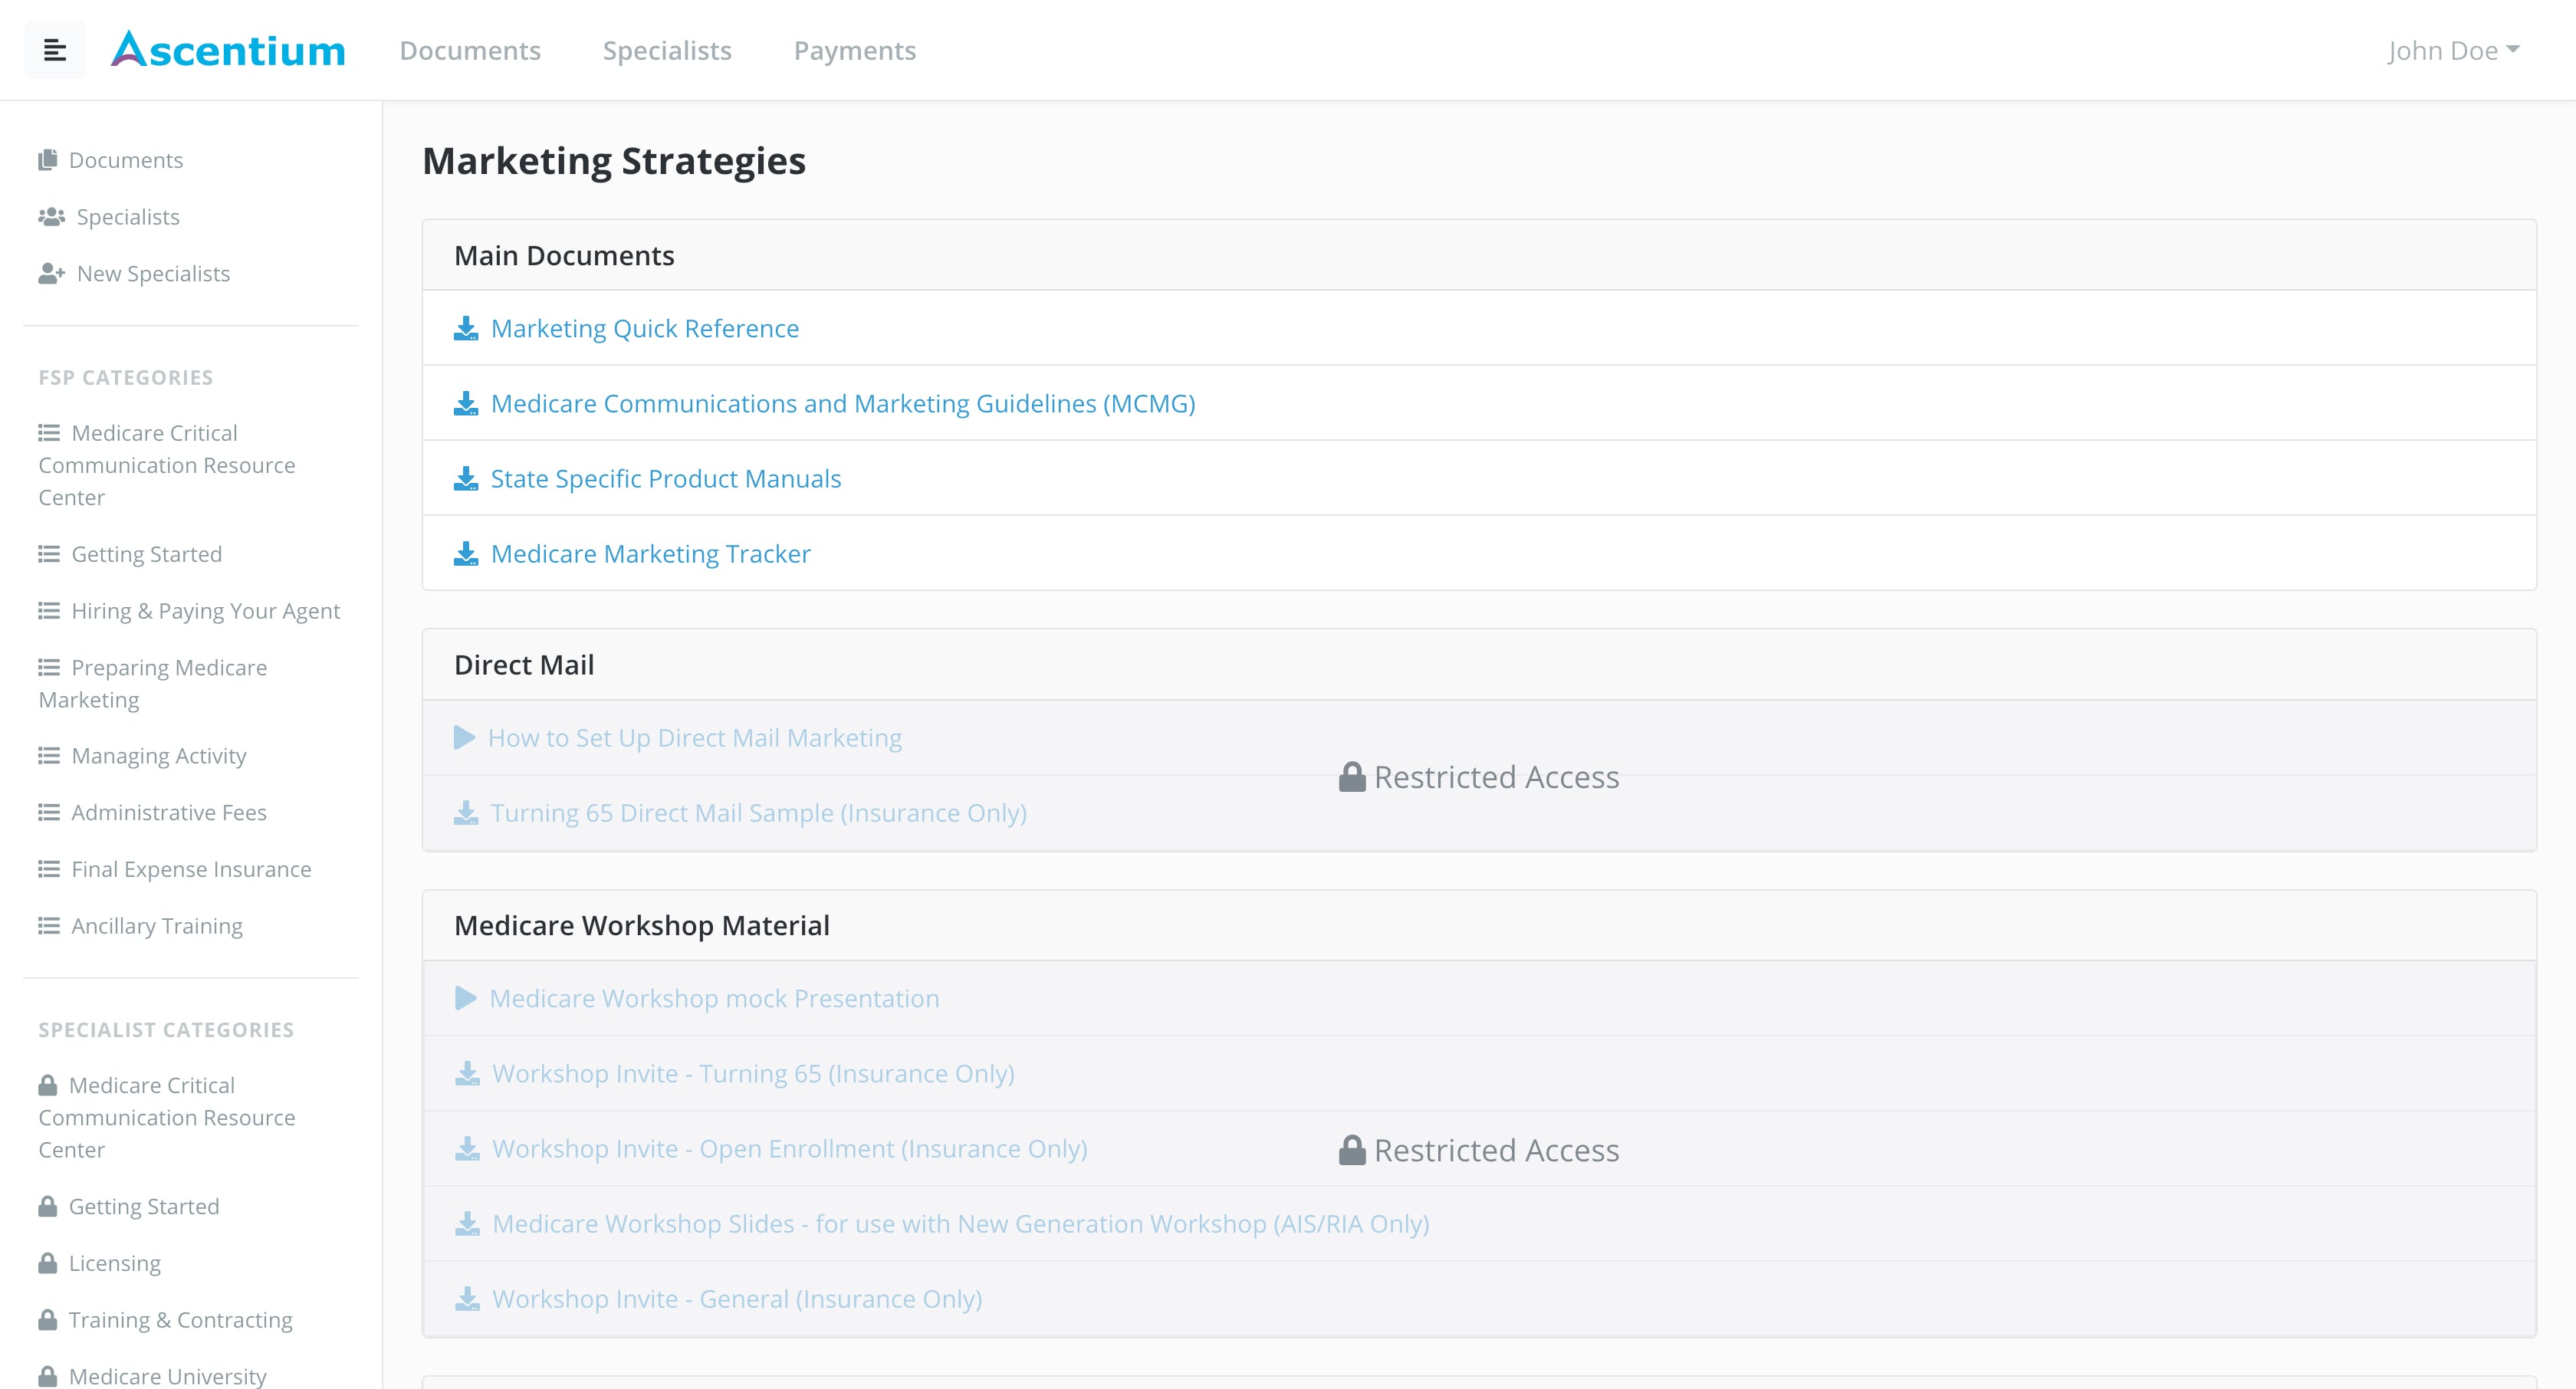Open Specialists tab in top navigation
The image size is (2576, 1389).
tap(667, 50)
